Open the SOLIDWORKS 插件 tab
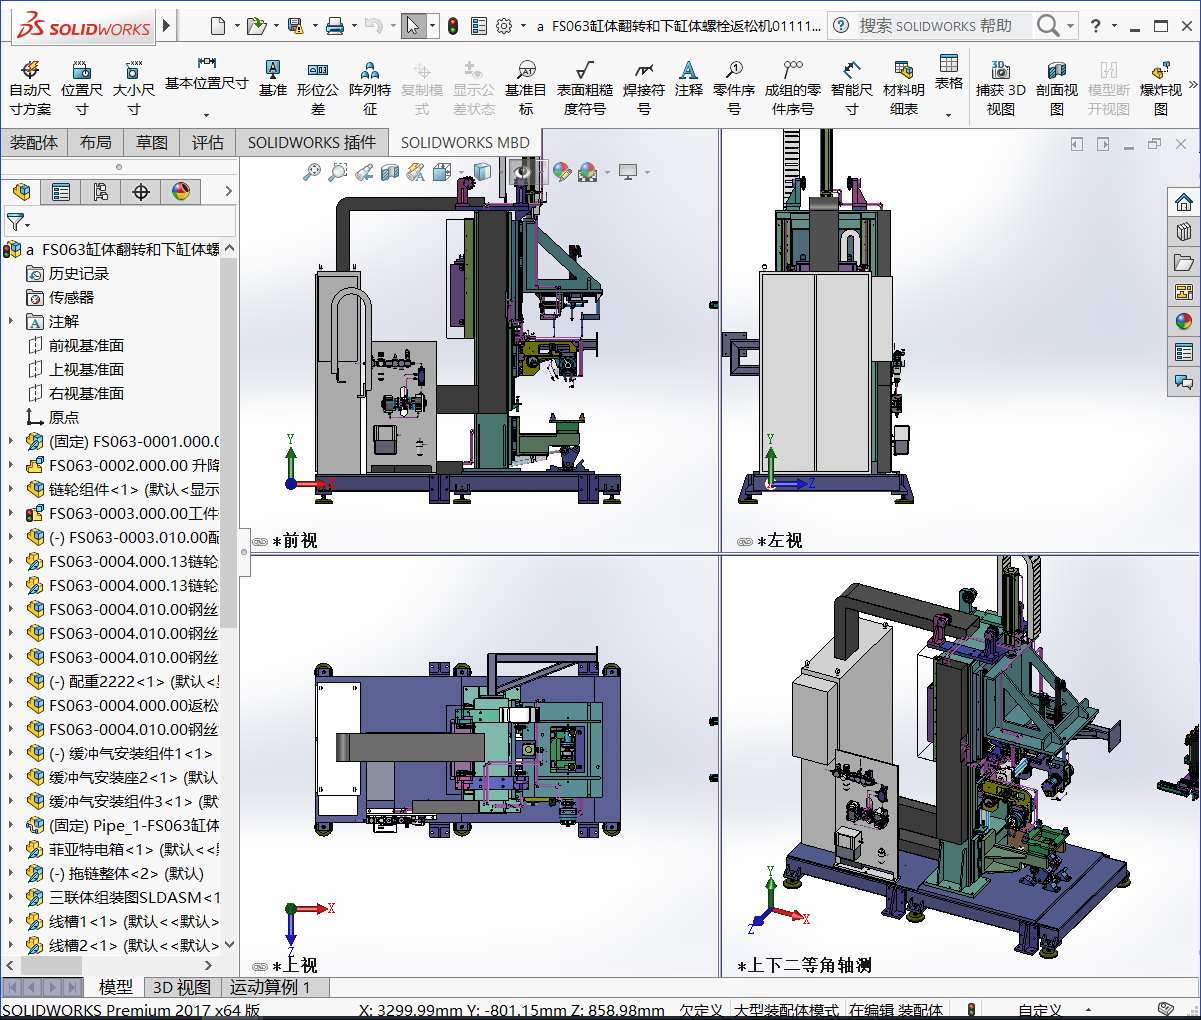The width and height of the screenshot is (1201, 1020). click(312, 143)
